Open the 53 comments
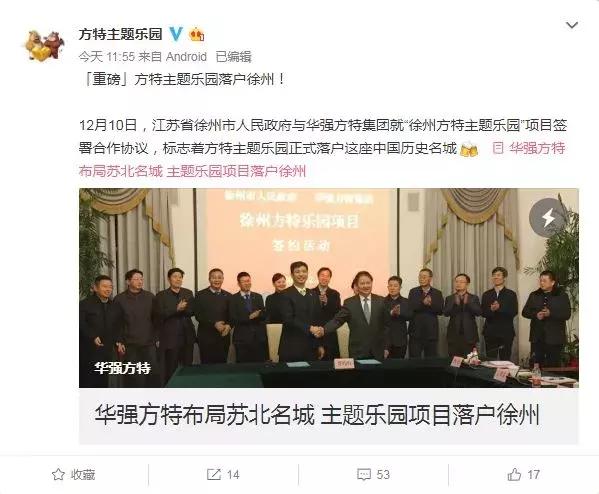599x494 pixels. click(x=373, y=475)
